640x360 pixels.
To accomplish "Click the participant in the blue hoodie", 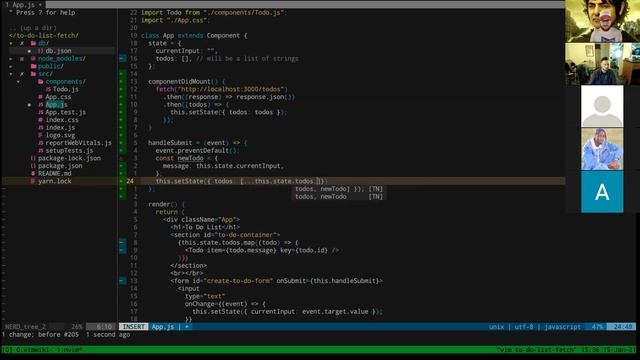I will 602,149.
